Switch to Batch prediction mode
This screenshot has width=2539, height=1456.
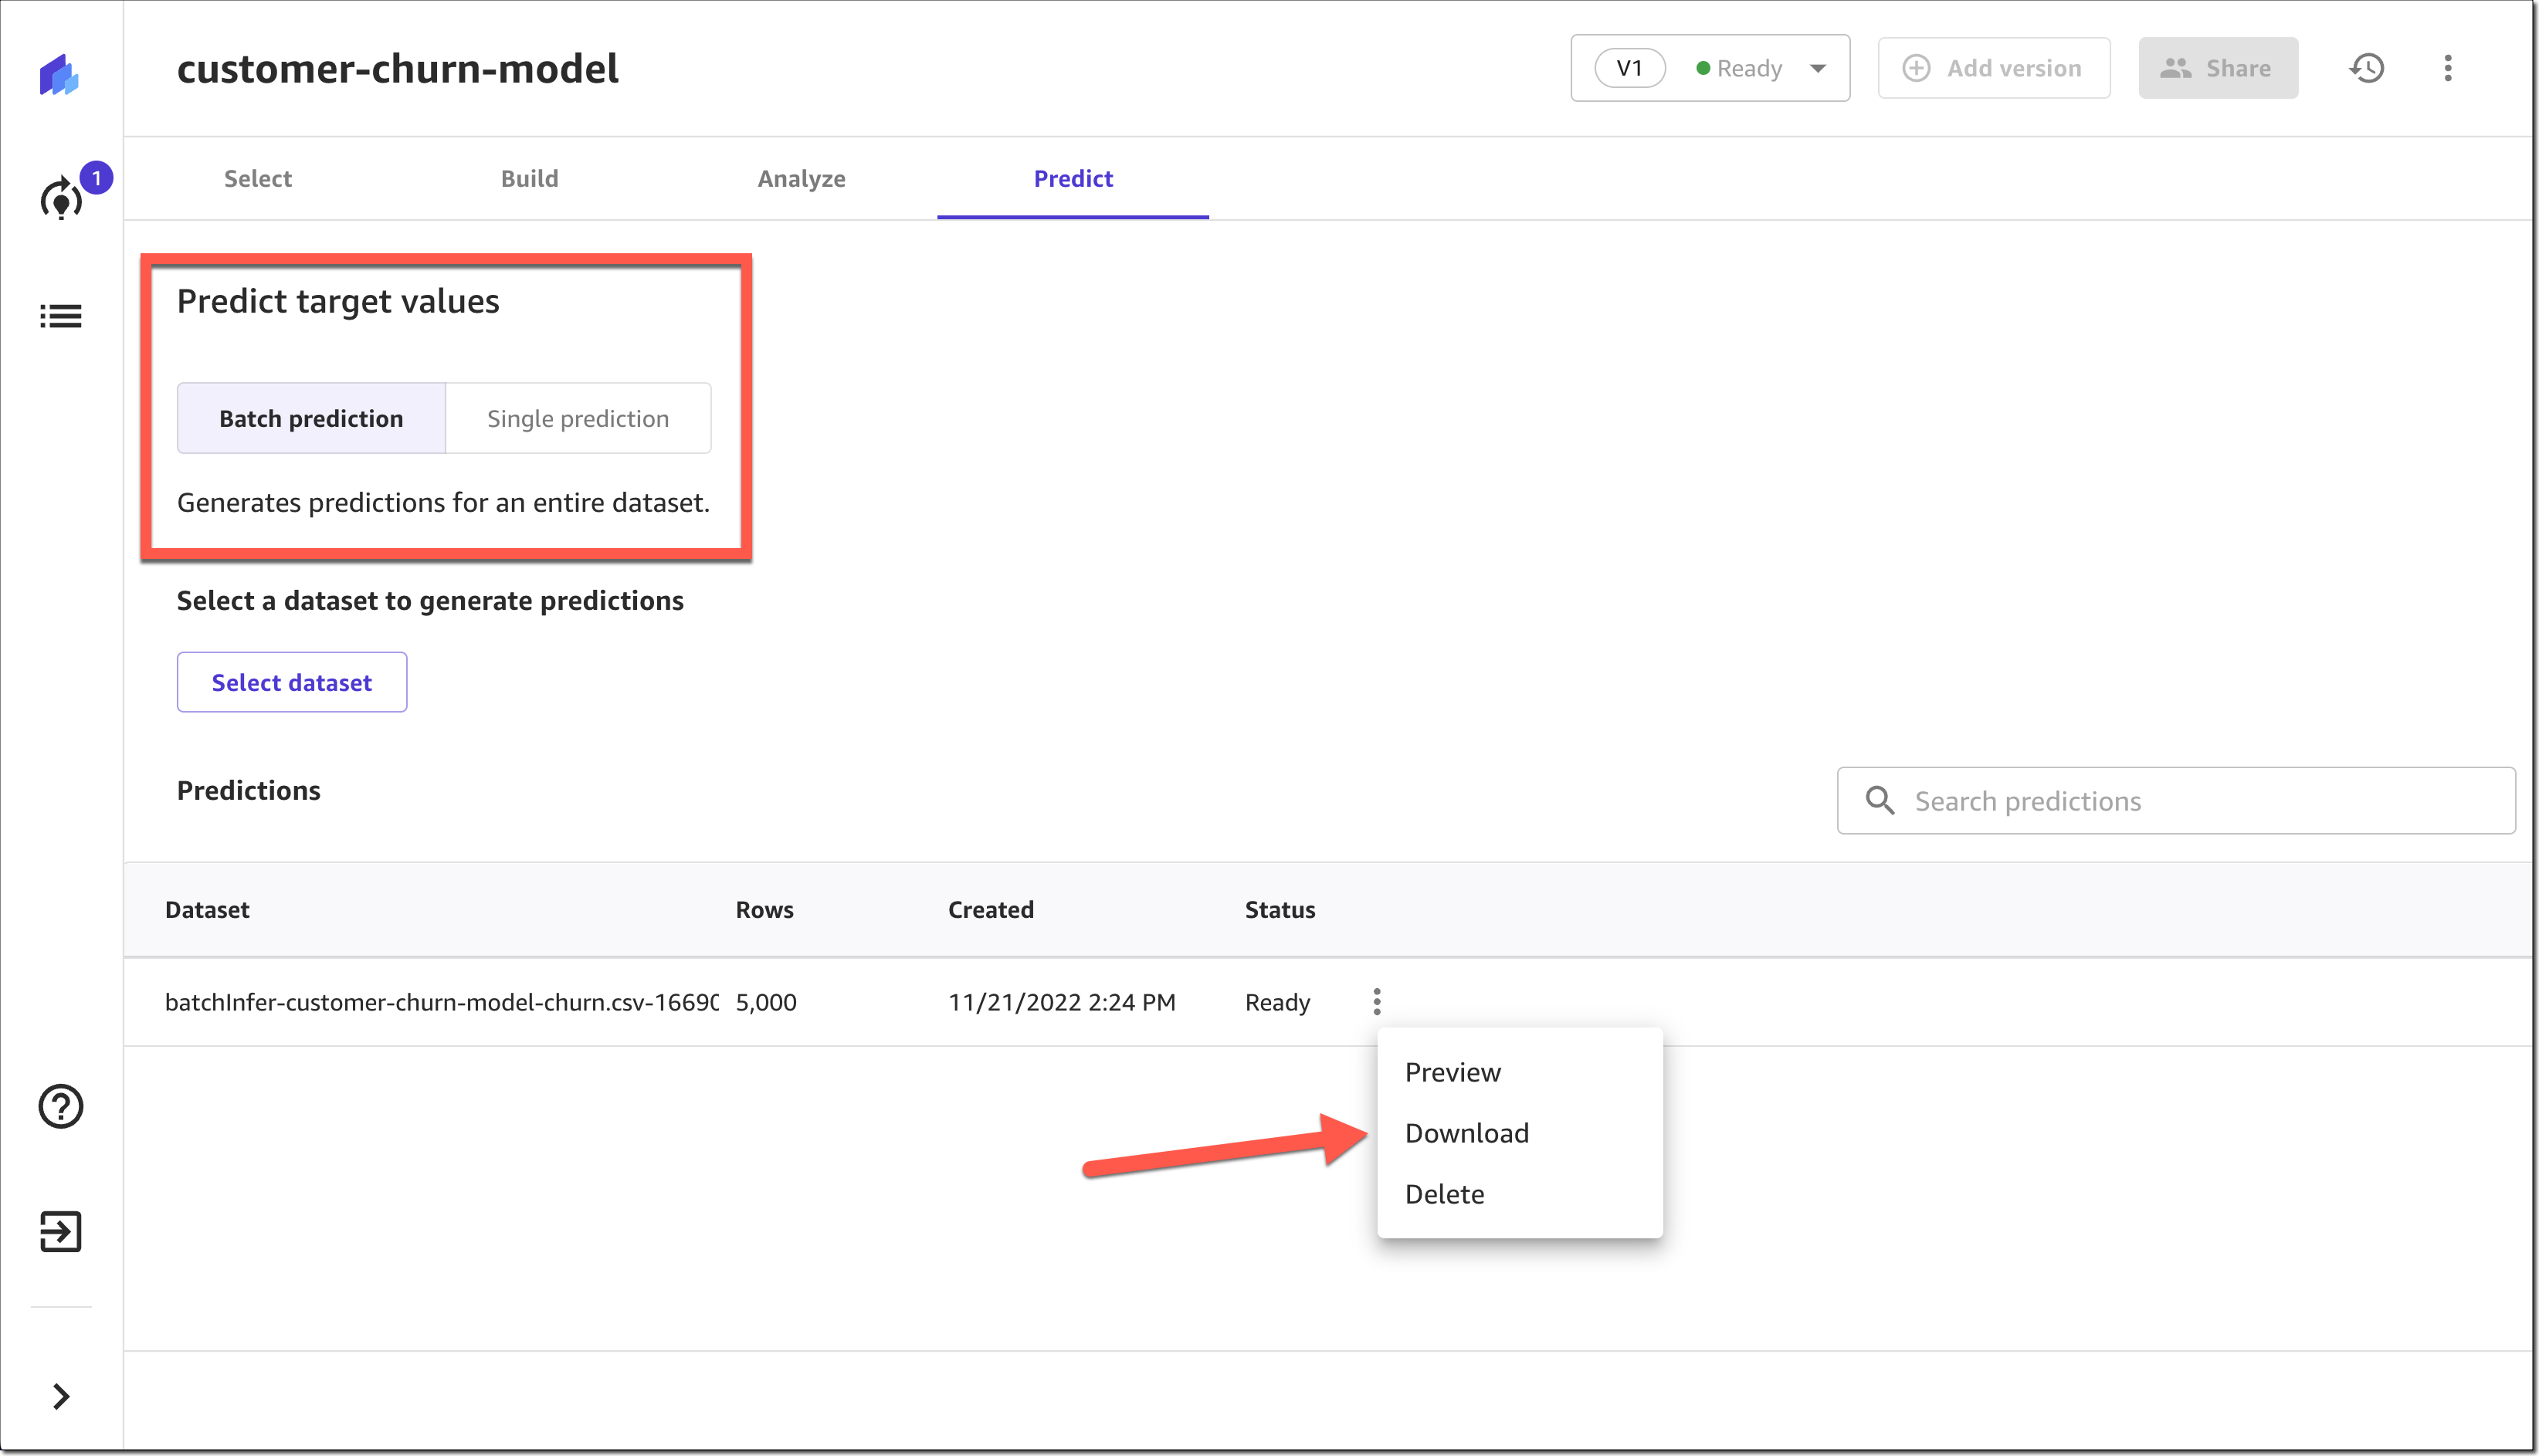(x=311, y=418)
